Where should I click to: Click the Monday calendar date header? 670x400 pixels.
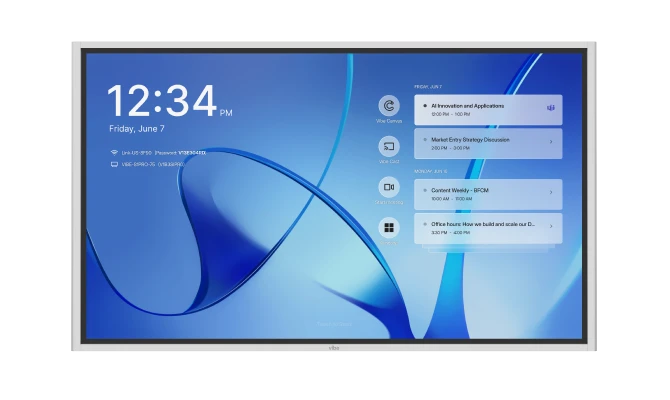[x=429, y=171]
